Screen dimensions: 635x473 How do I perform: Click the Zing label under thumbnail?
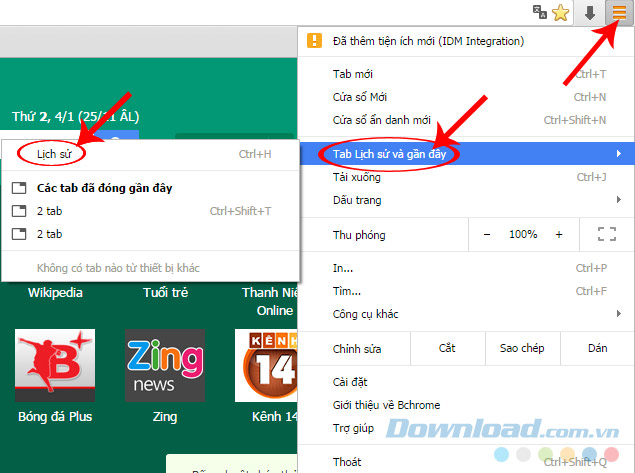(x=165, y=417)
